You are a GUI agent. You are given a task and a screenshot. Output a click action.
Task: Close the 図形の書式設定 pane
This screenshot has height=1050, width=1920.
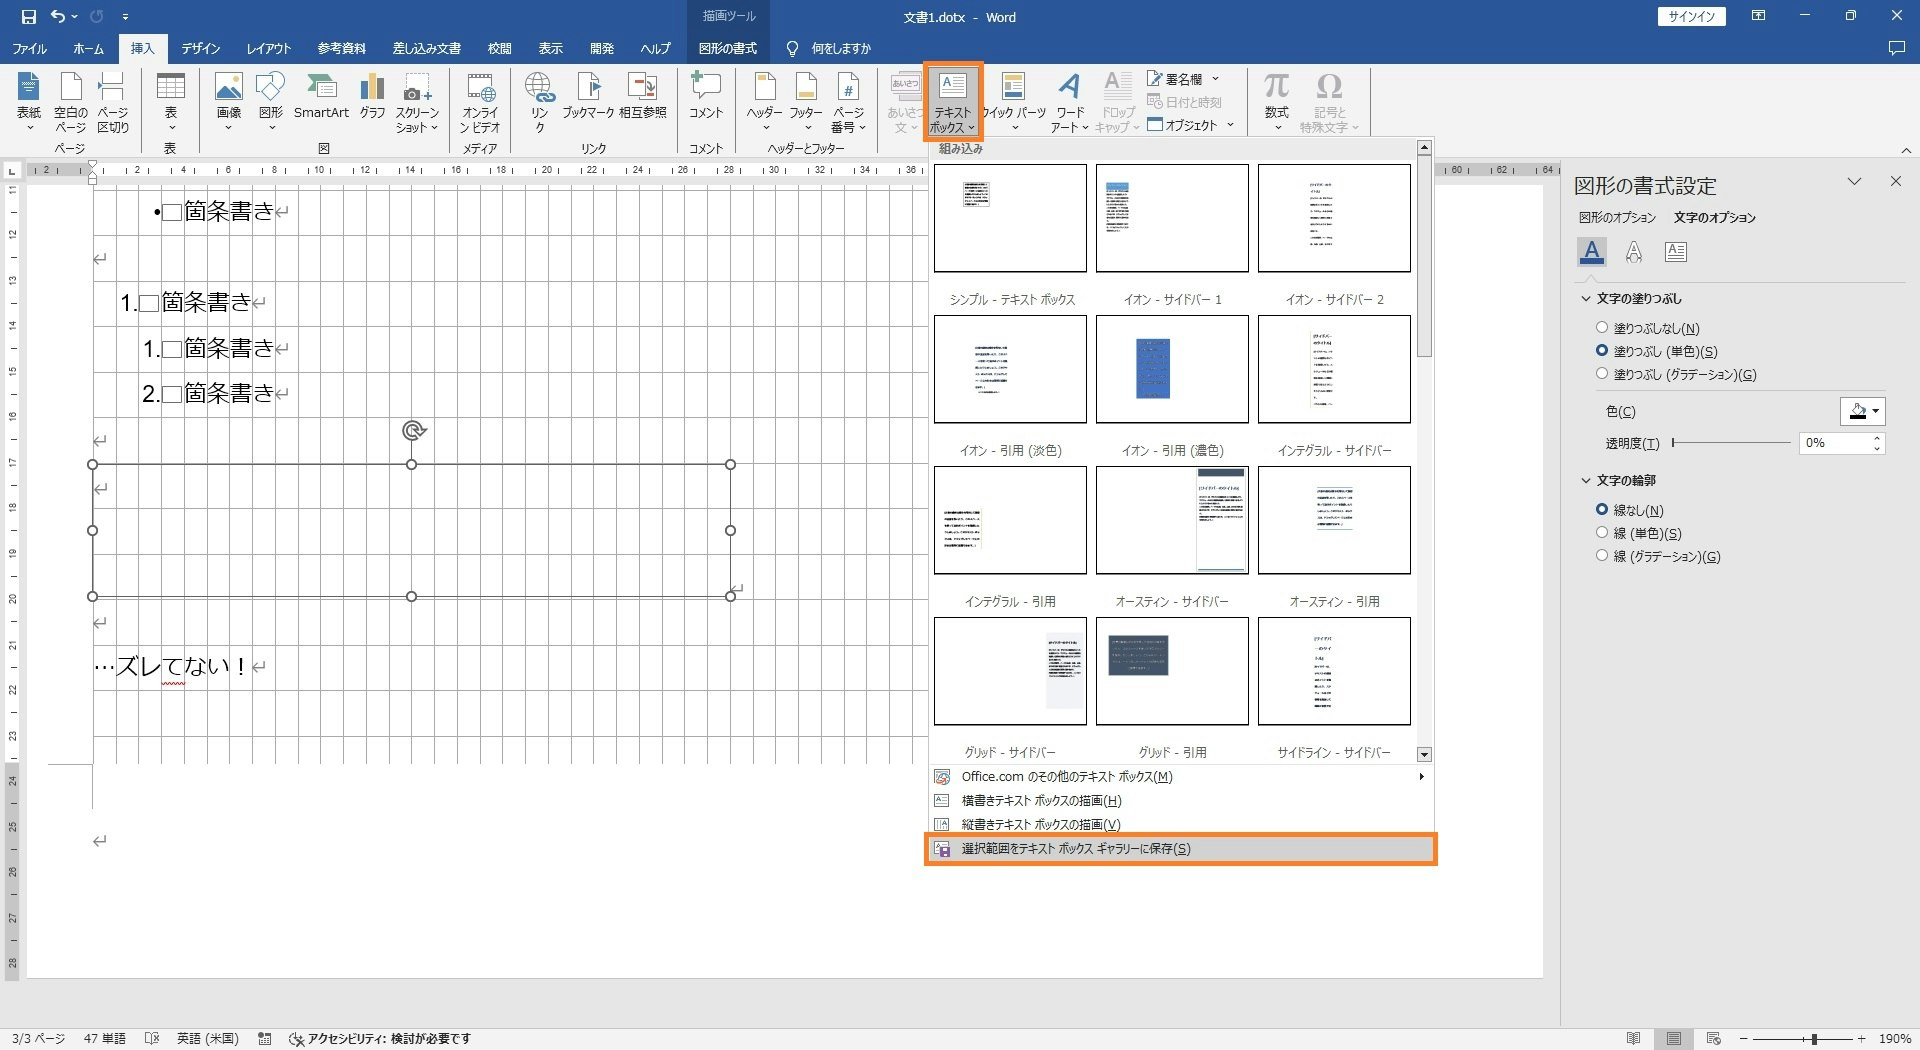coord(1896,181)
